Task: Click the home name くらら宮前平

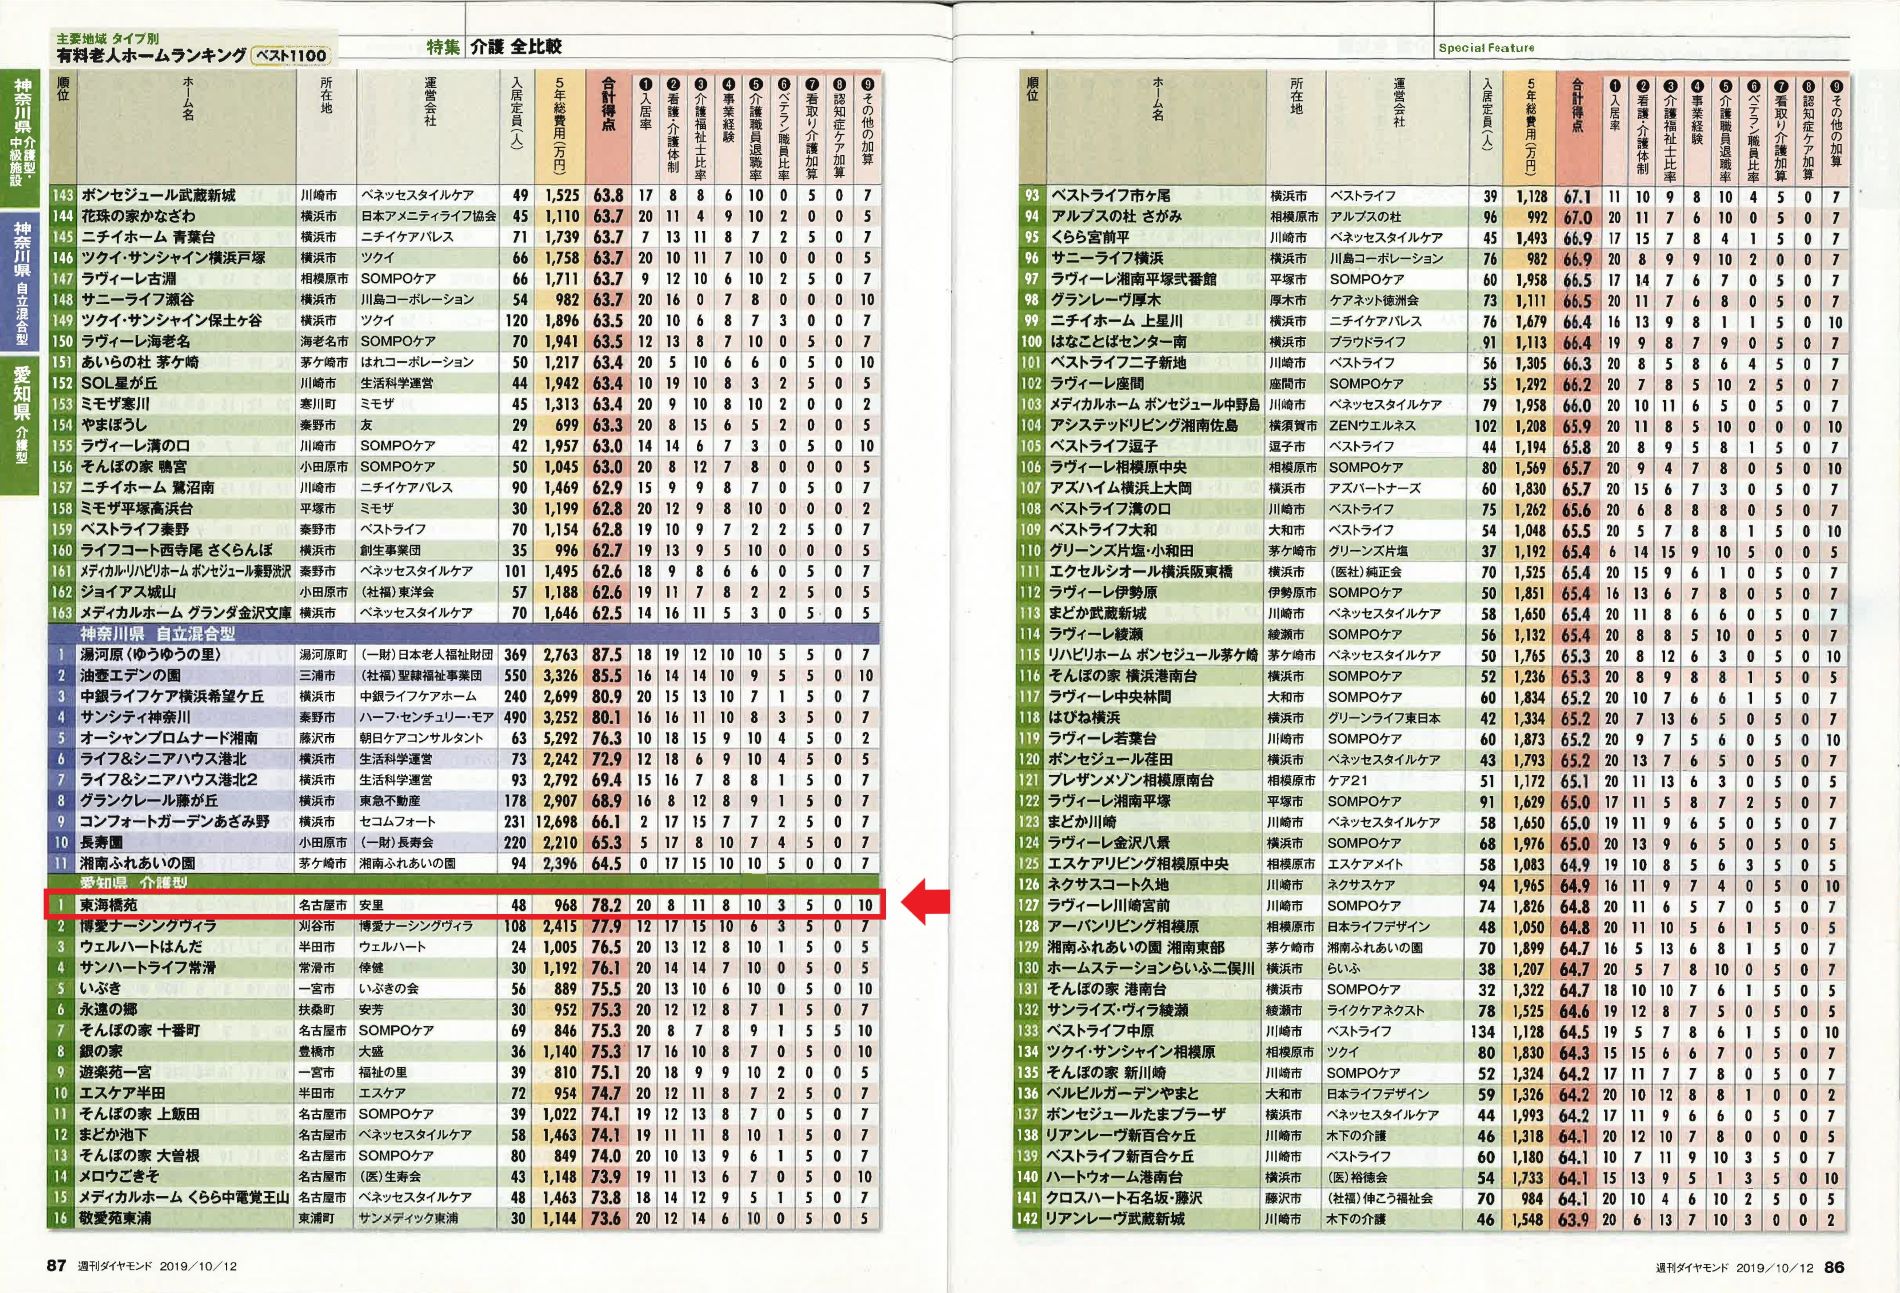Action: point(1090,238)
